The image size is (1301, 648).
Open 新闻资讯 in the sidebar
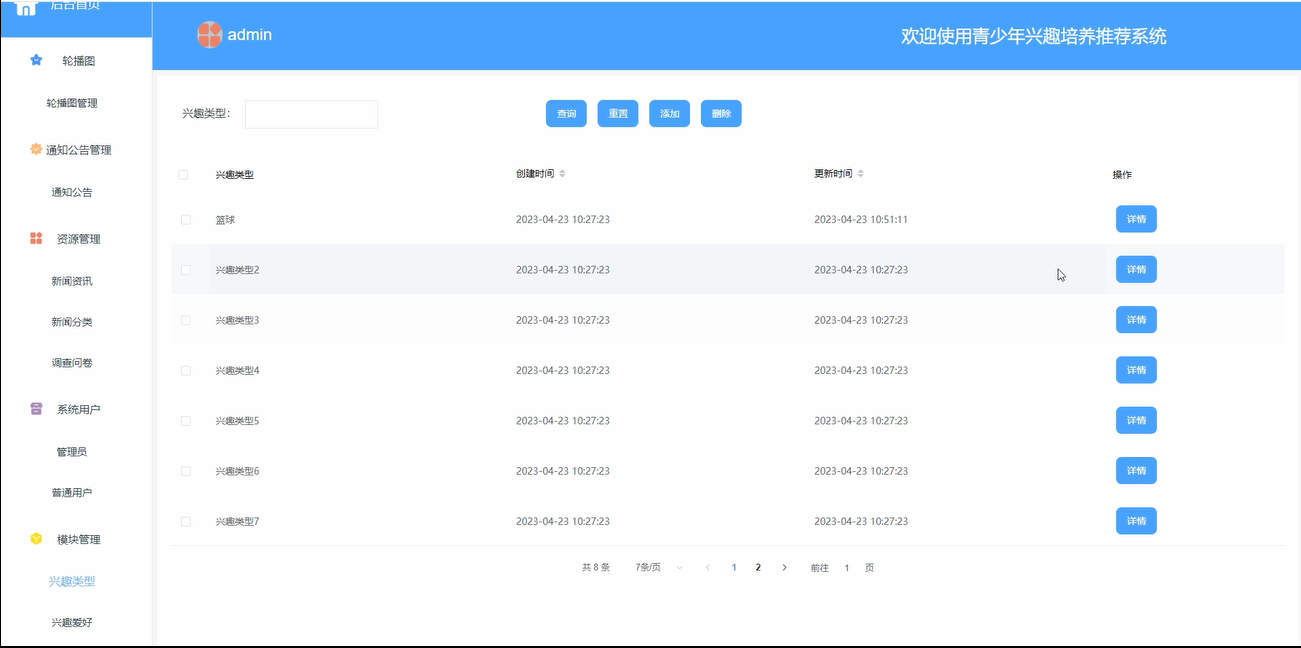72,281
